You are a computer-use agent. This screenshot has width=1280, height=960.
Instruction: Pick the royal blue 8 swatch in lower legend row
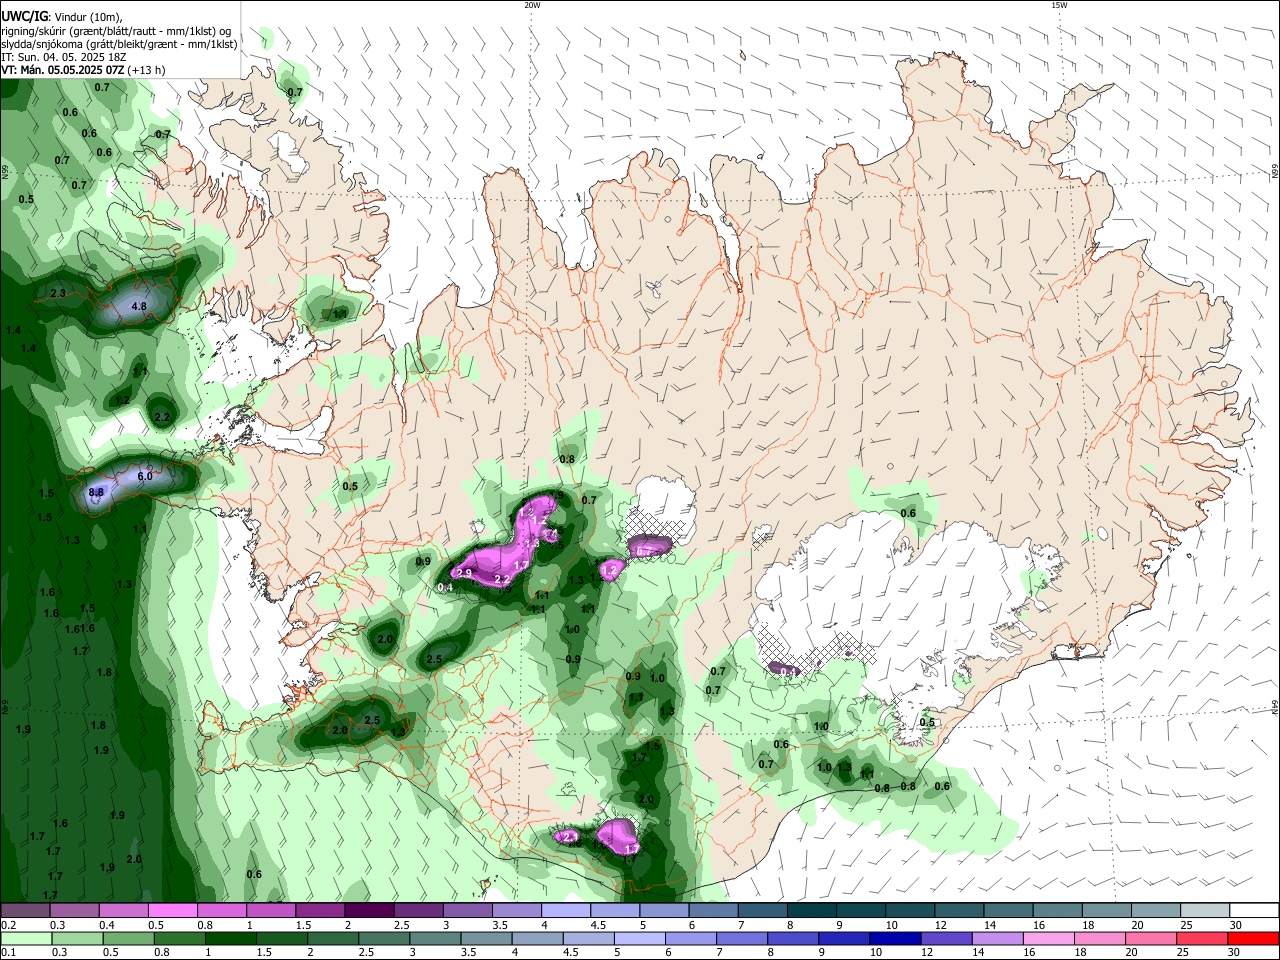[795, 938]
